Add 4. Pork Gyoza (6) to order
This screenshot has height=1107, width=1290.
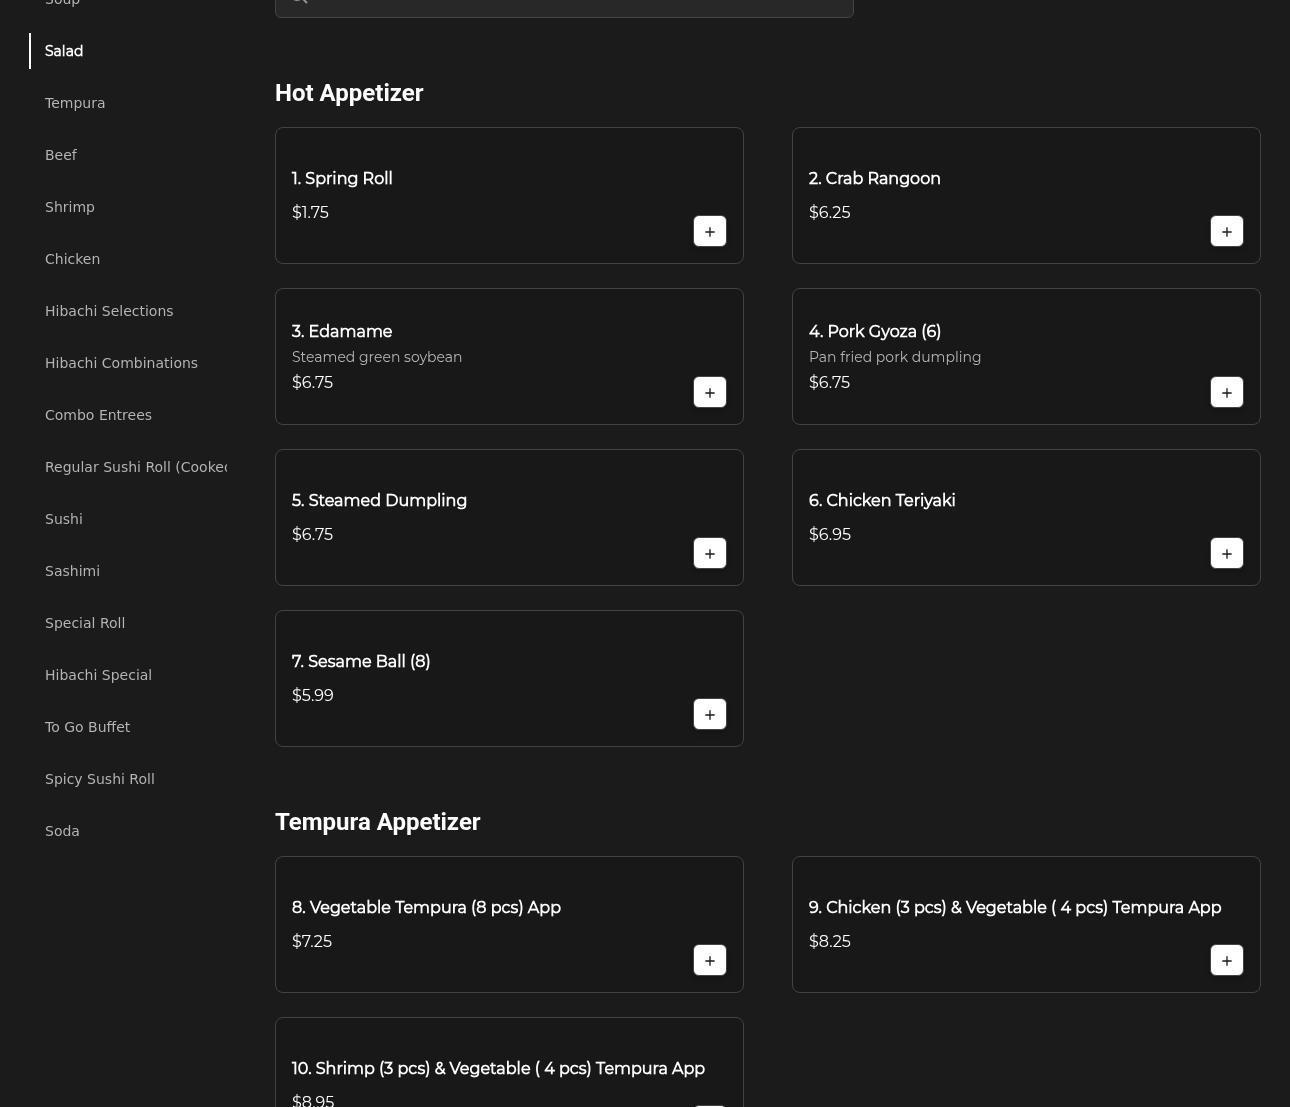point(1227,392)
